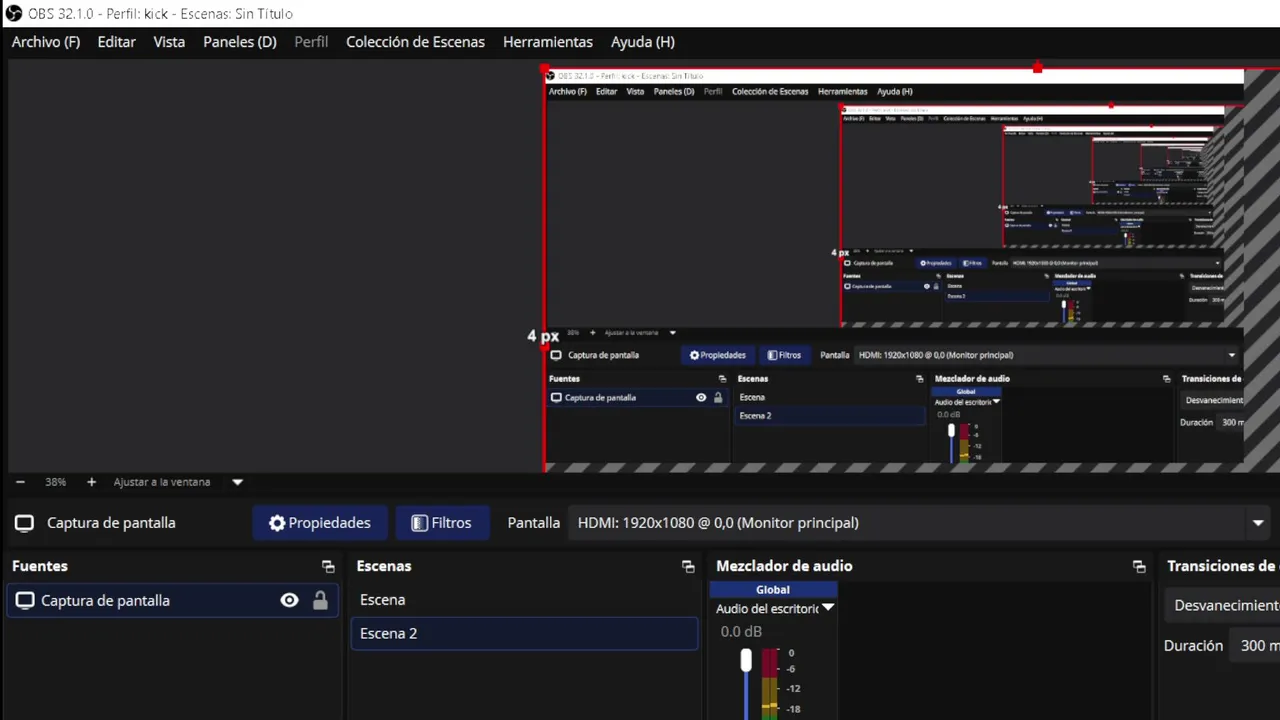Open the Paneles (D) menu

pyautogui.click(x=240, y=42)
